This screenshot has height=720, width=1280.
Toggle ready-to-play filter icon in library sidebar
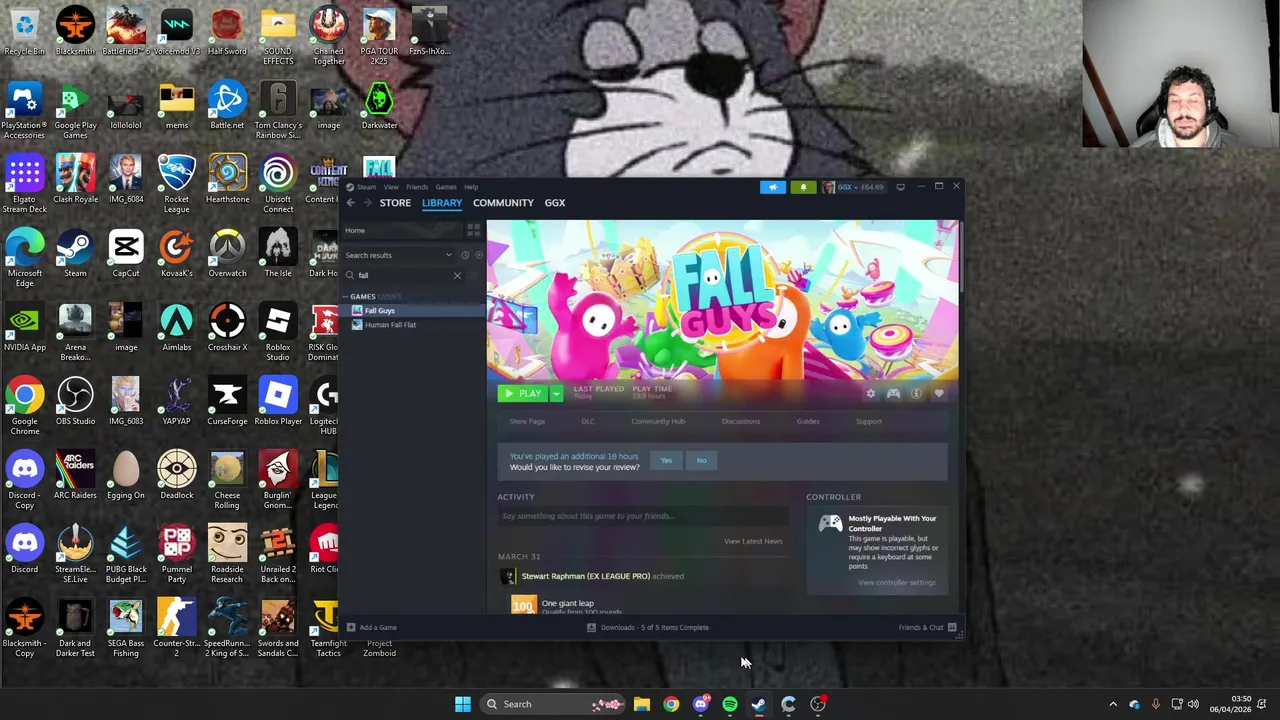tap(478, 255)
